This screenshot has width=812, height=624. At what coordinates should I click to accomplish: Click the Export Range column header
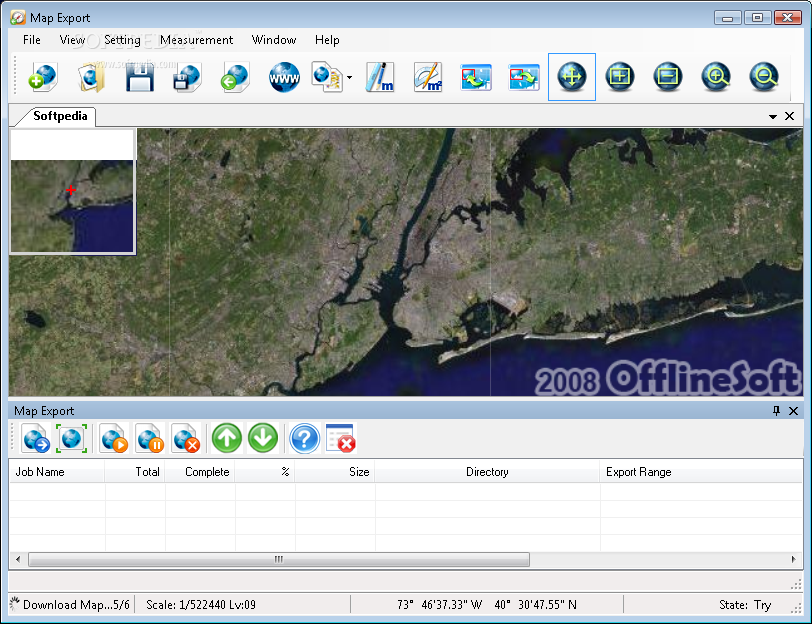(701, 472)
